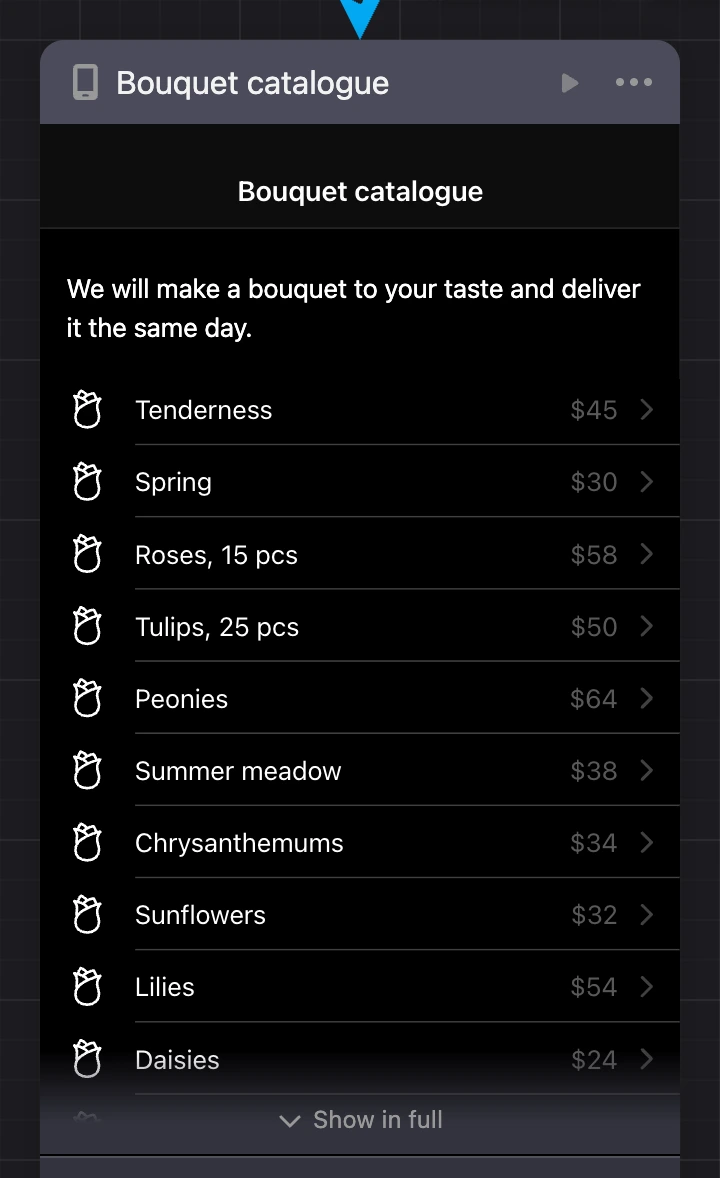The height and width of the screenshot is (1178, 720).
Task: Click the bouquet description text paragraph
Action: [353, 308]
